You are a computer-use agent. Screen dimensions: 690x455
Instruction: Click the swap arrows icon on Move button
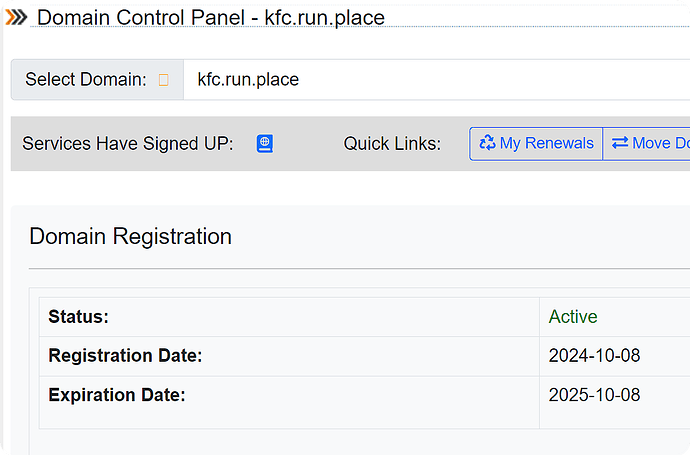pyautogui.click(x=620, y=143)
